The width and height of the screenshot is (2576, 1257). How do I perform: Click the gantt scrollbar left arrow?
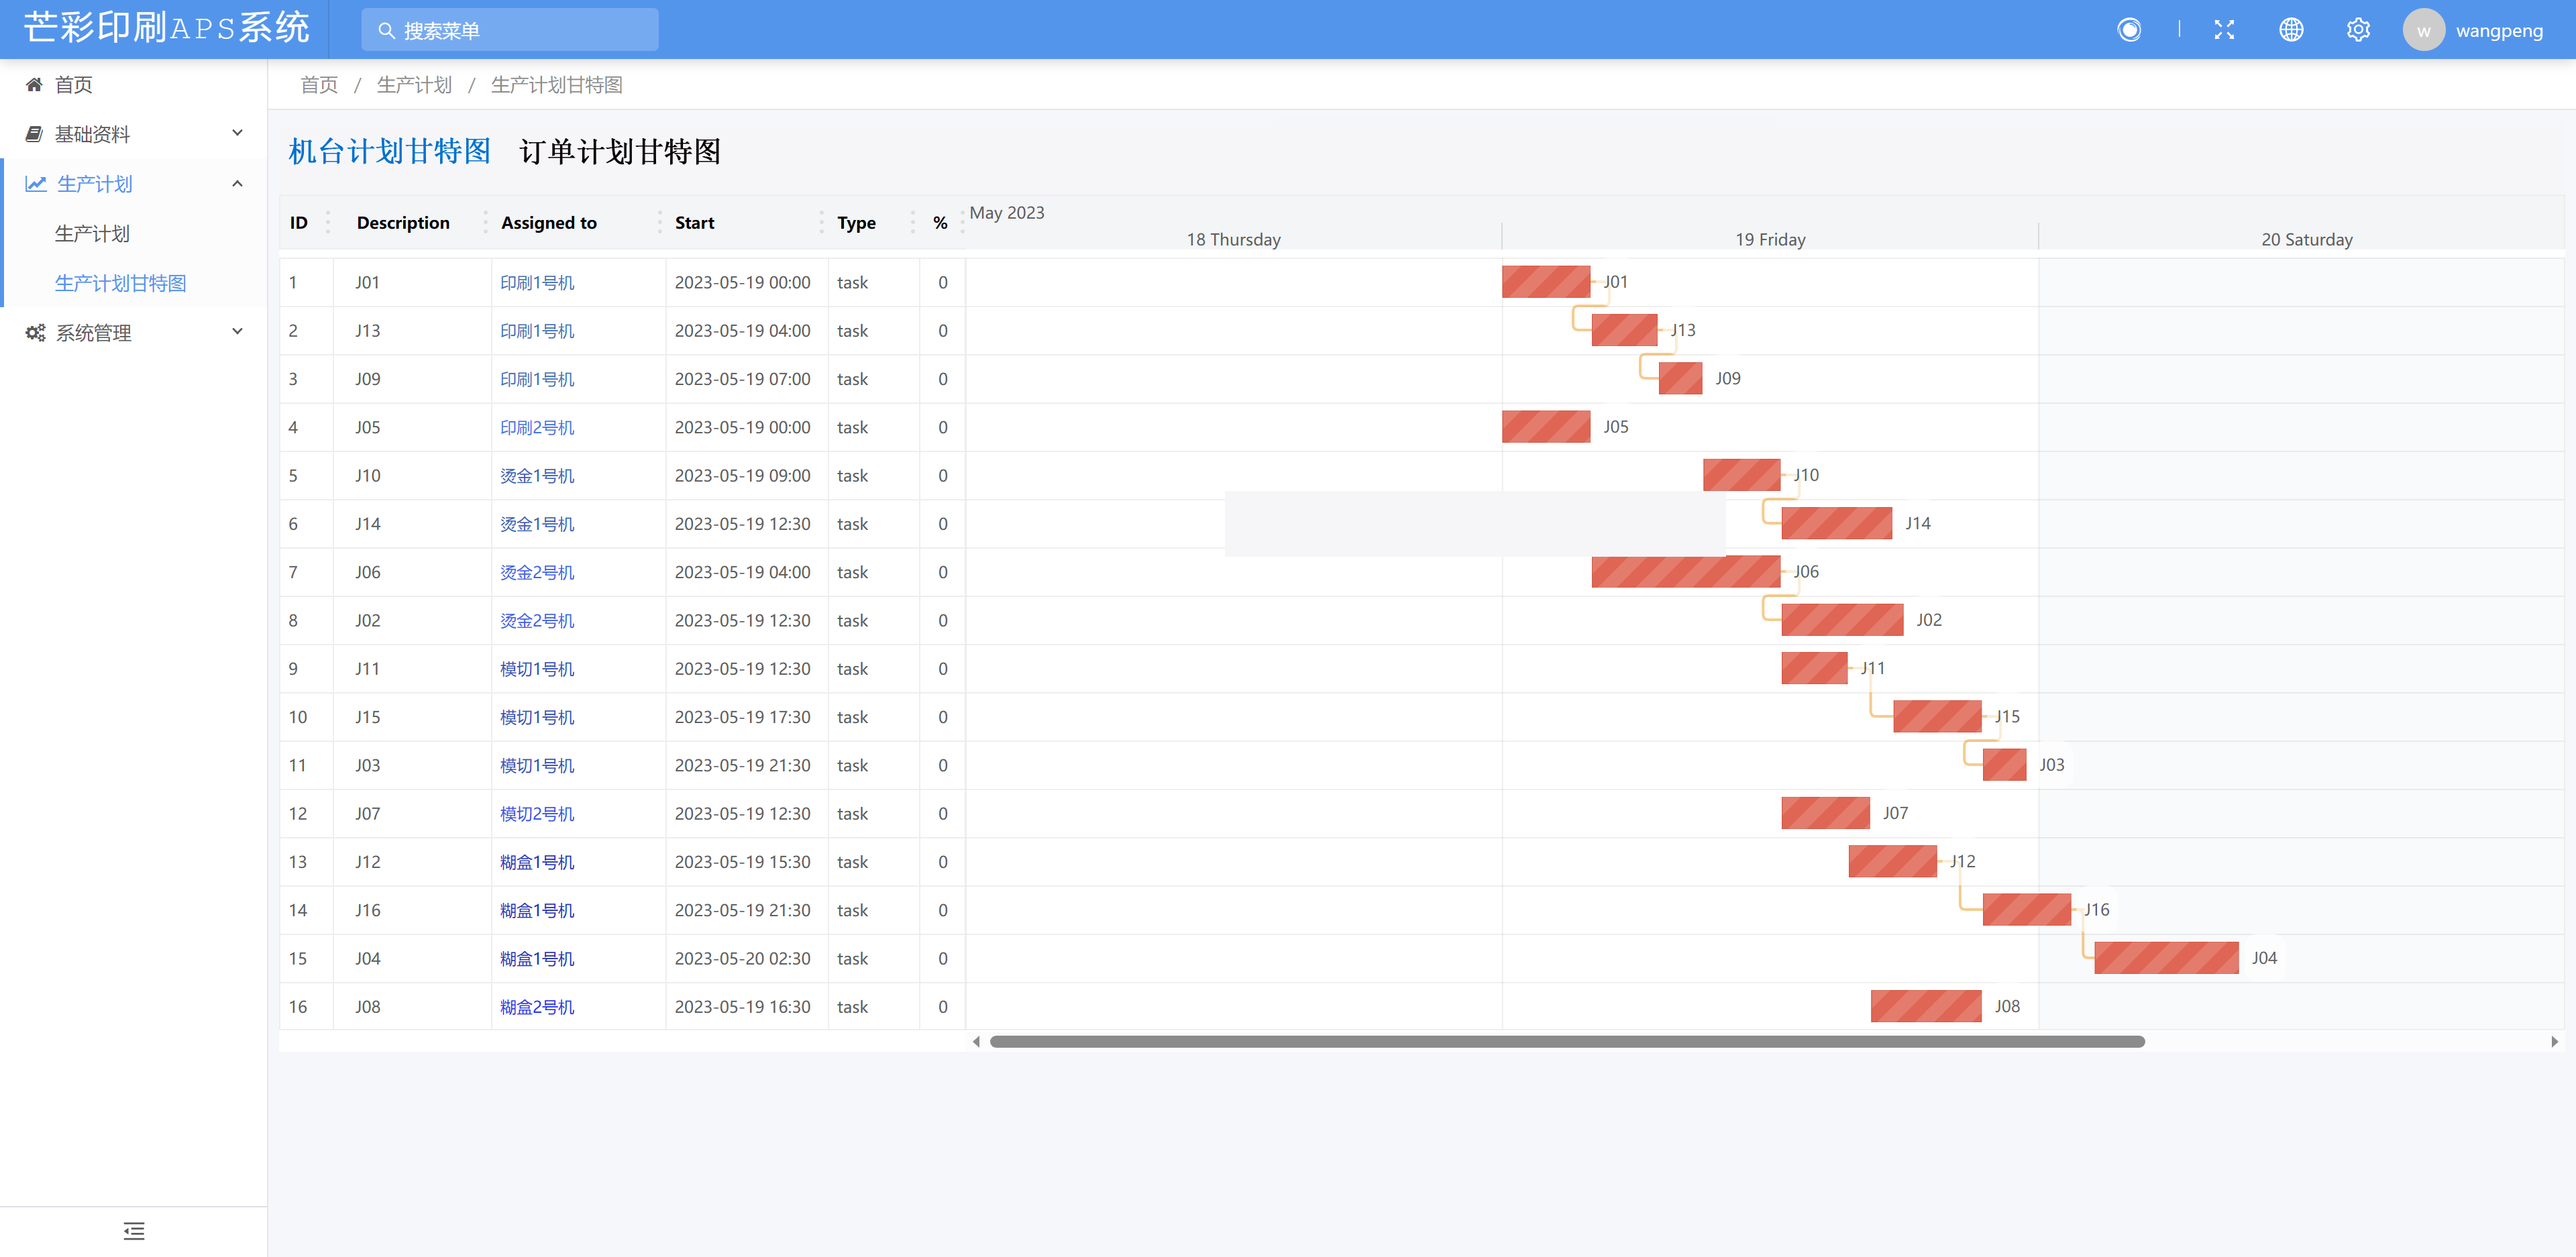976,1042
